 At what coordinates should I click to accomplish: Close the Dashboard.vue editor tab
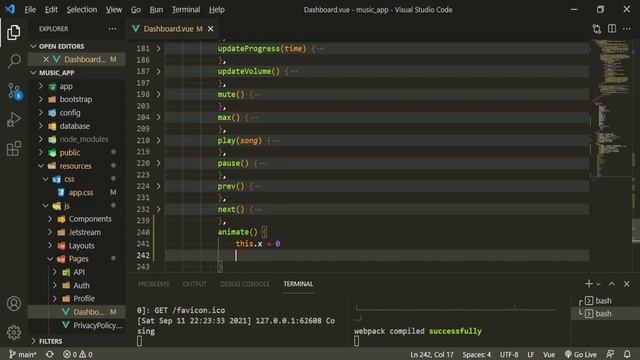[x=211, y=29]
